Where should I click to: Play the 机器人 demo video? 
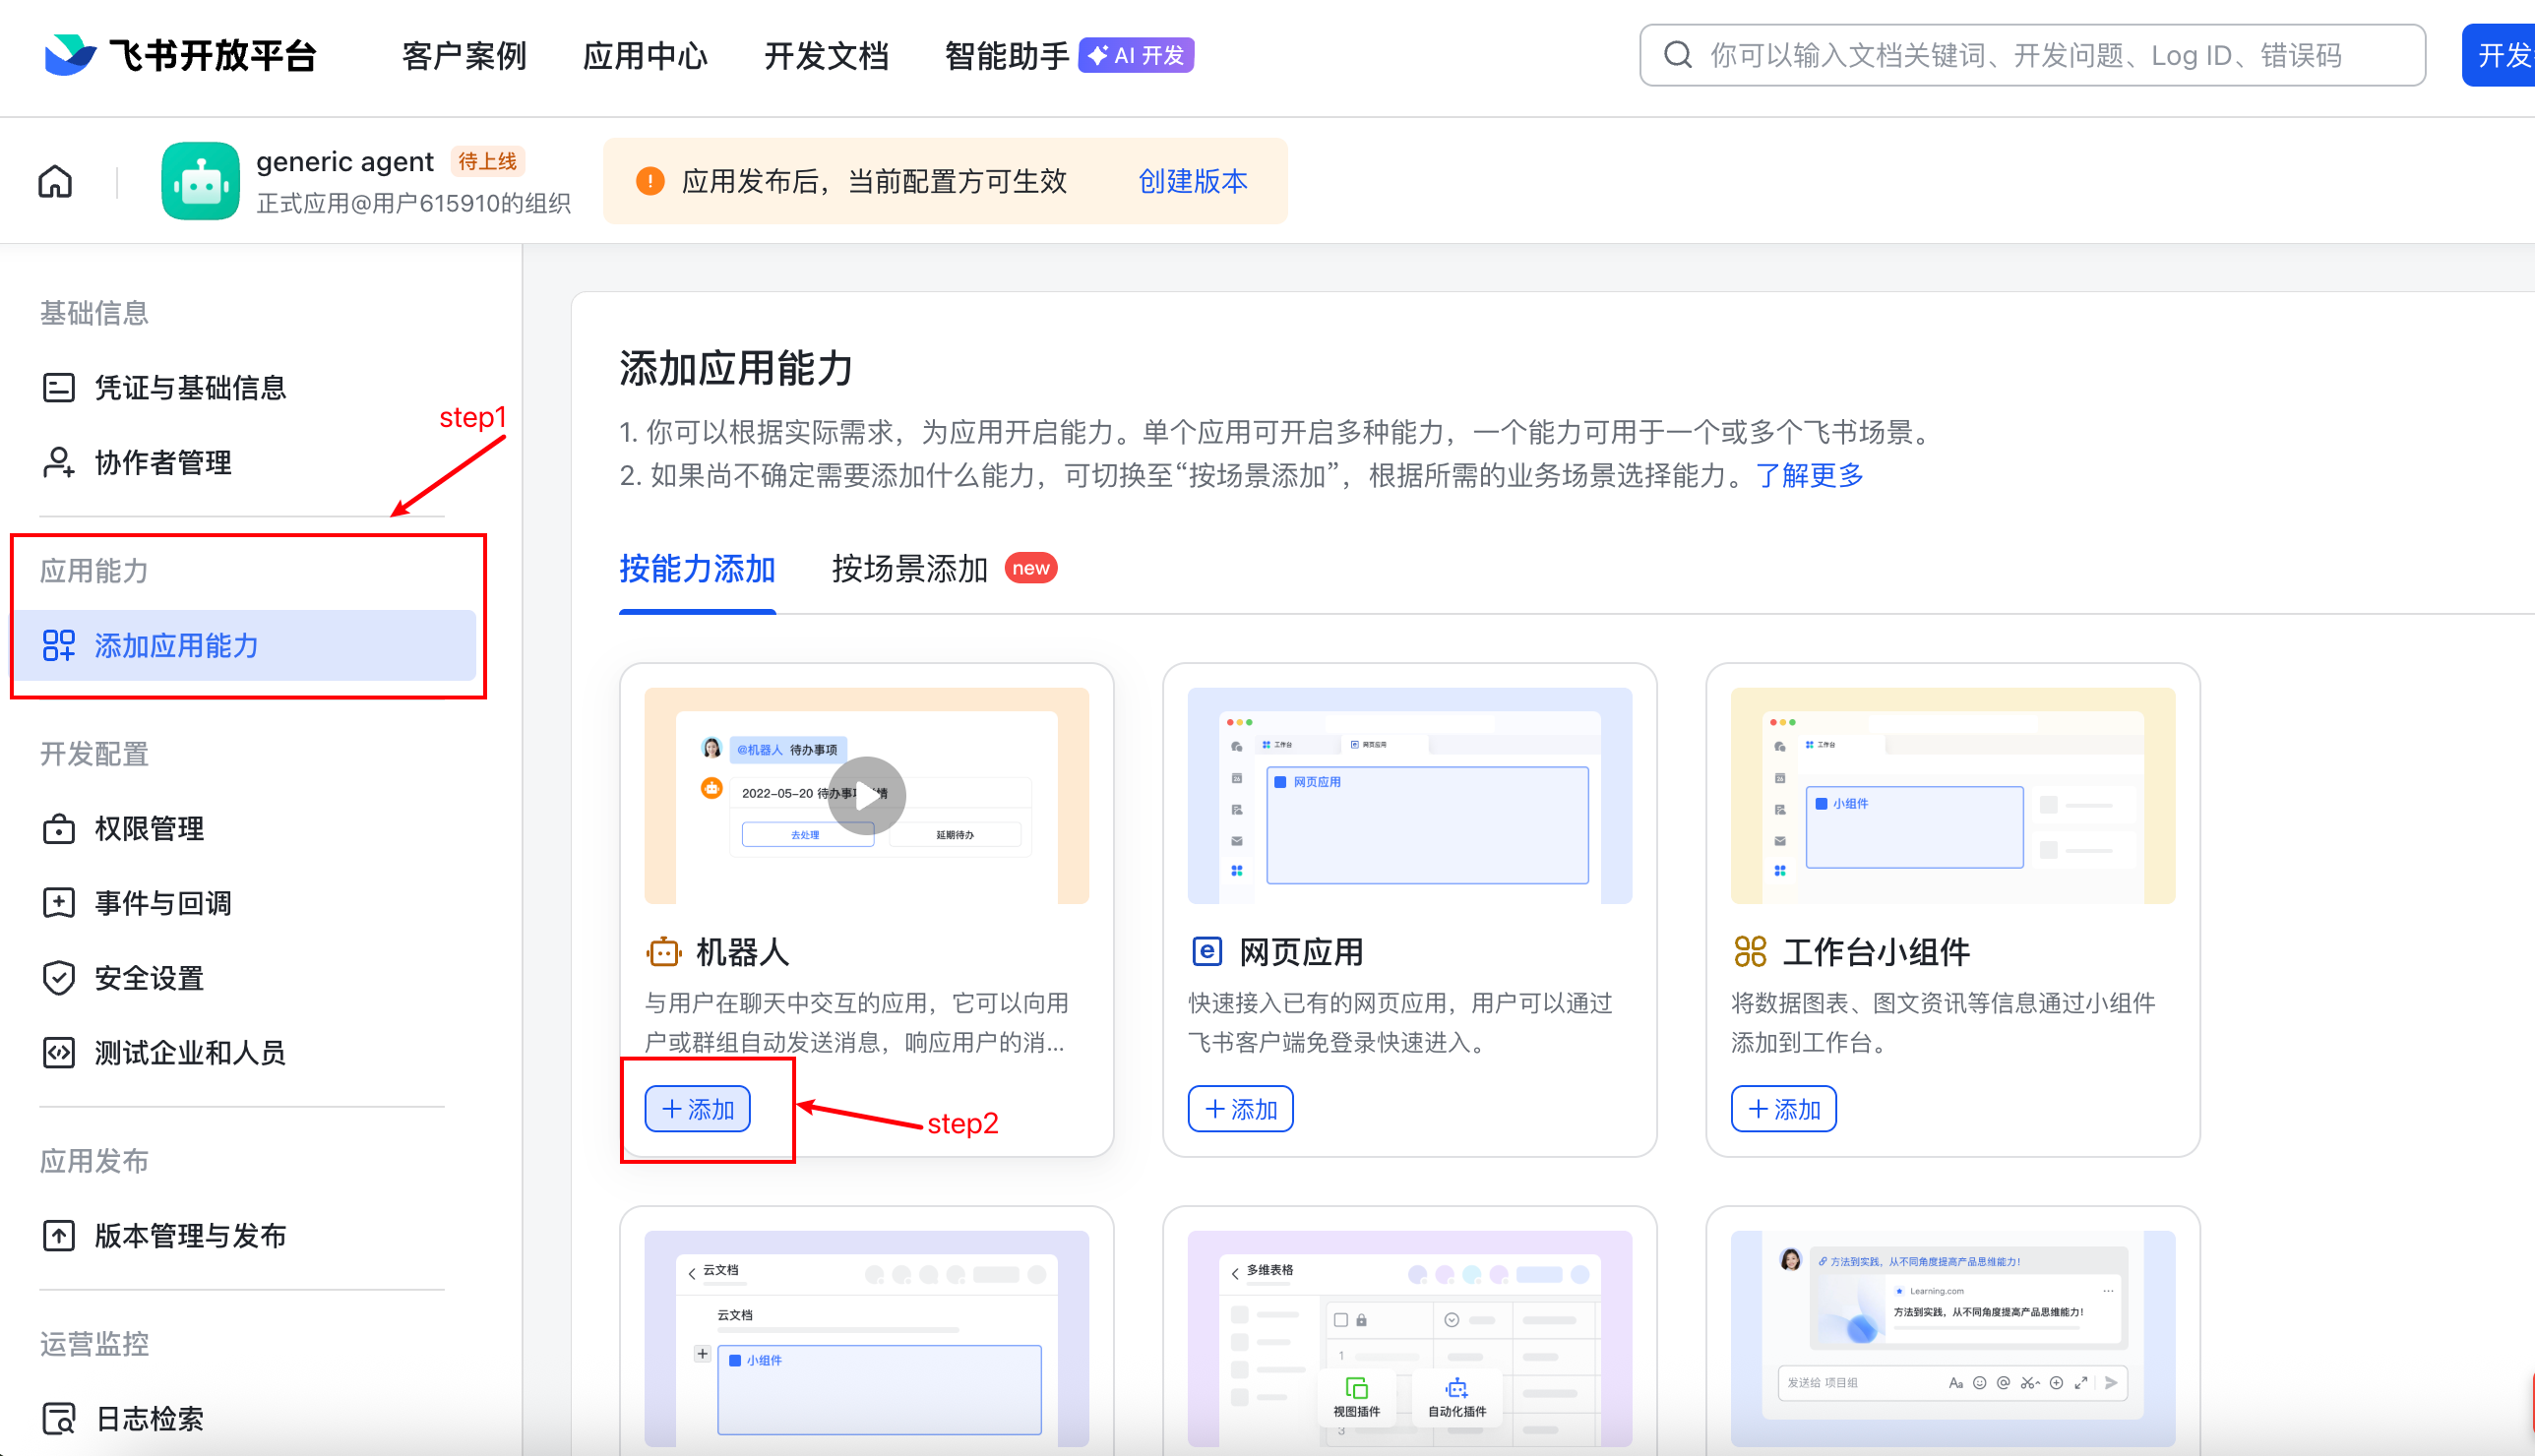click(867, 796)
